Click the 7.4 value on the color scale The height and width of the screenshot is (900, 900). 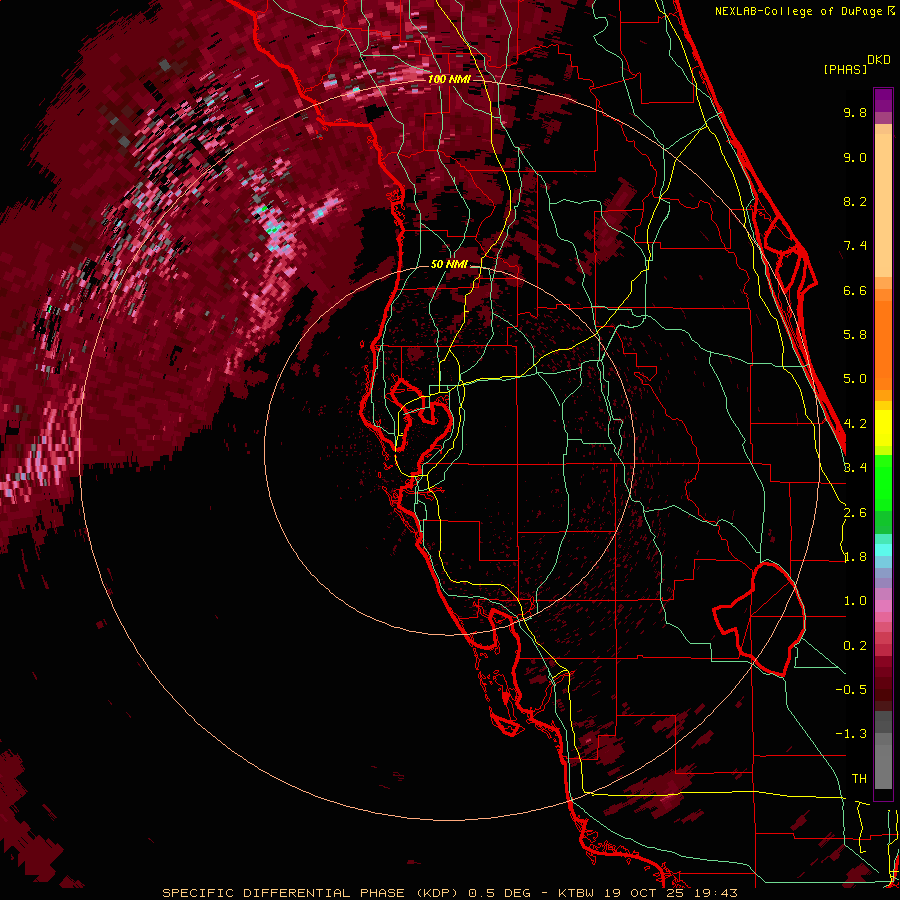(x=855, y=246)
